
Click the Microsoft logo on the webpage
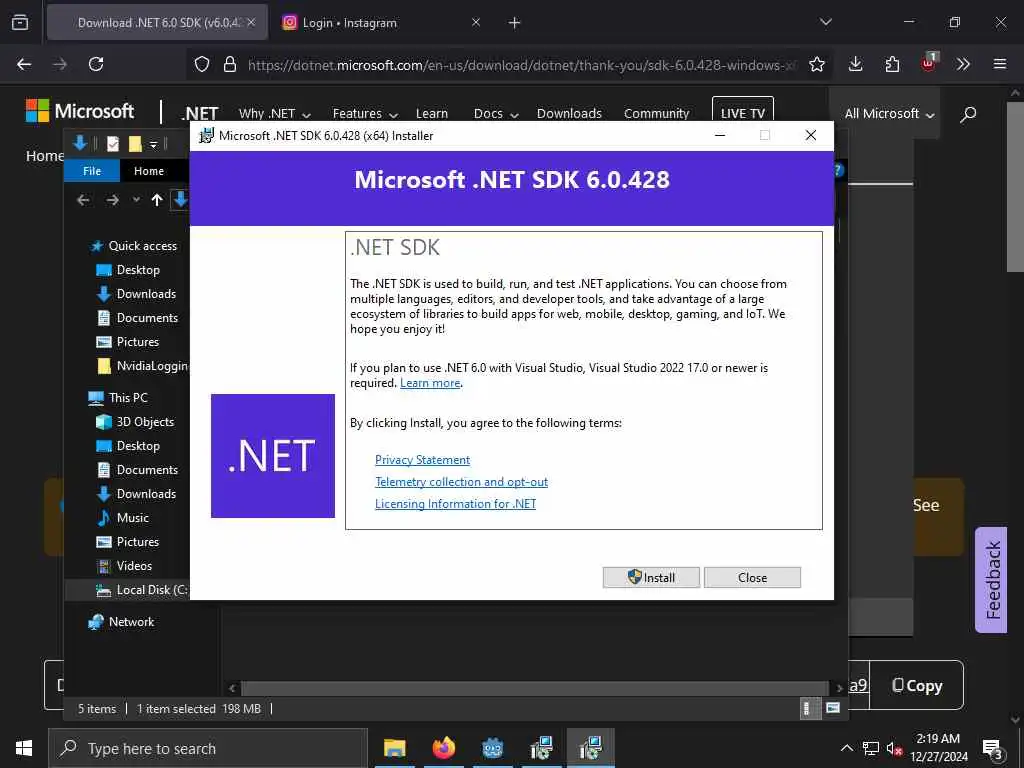click(x=80, y=111)
